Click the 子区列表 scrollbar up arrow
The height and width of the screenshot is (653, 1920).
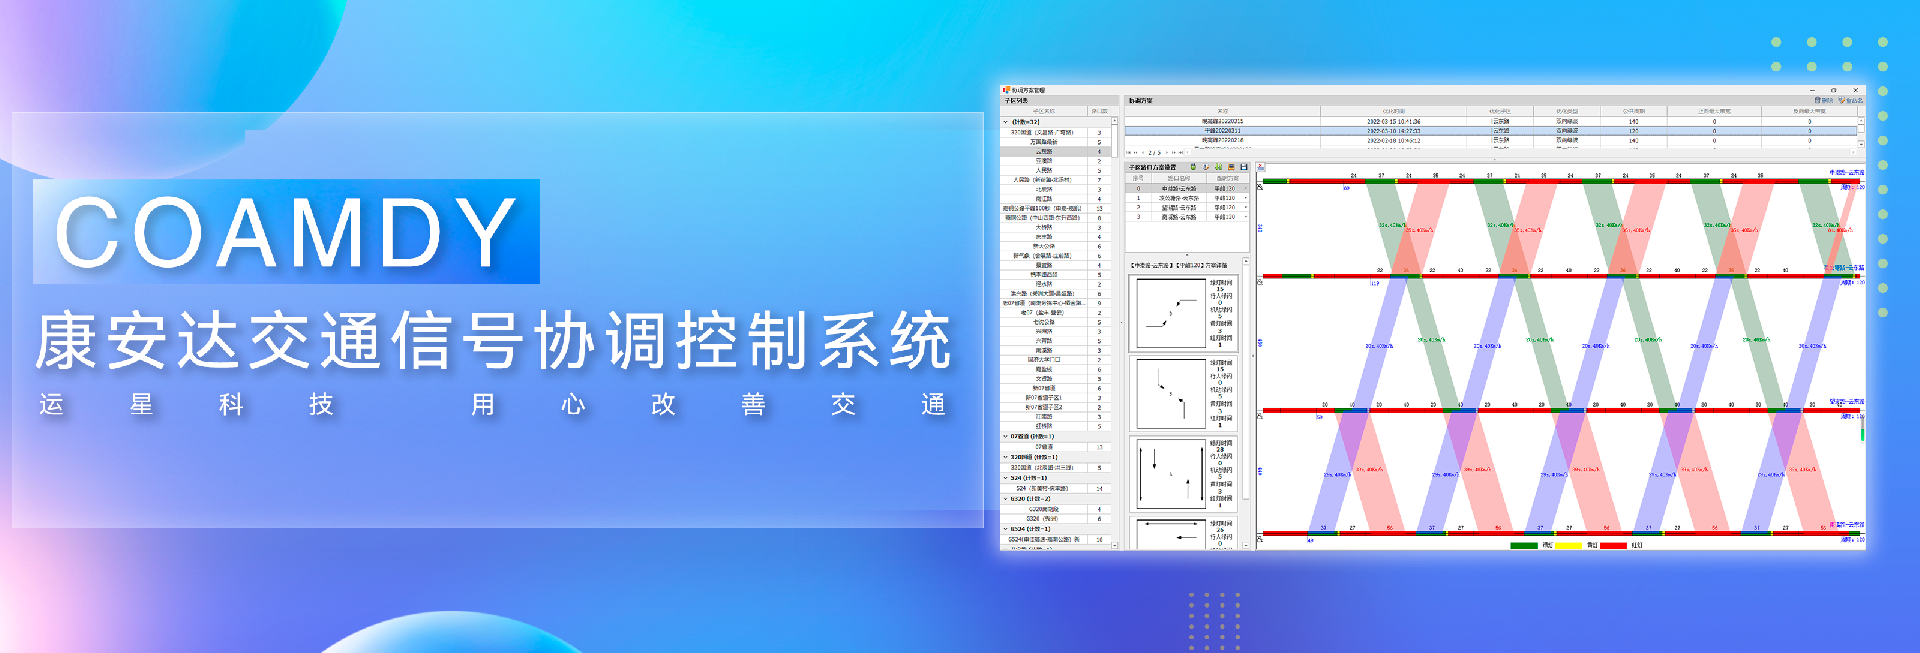[x=1114, y=121]
